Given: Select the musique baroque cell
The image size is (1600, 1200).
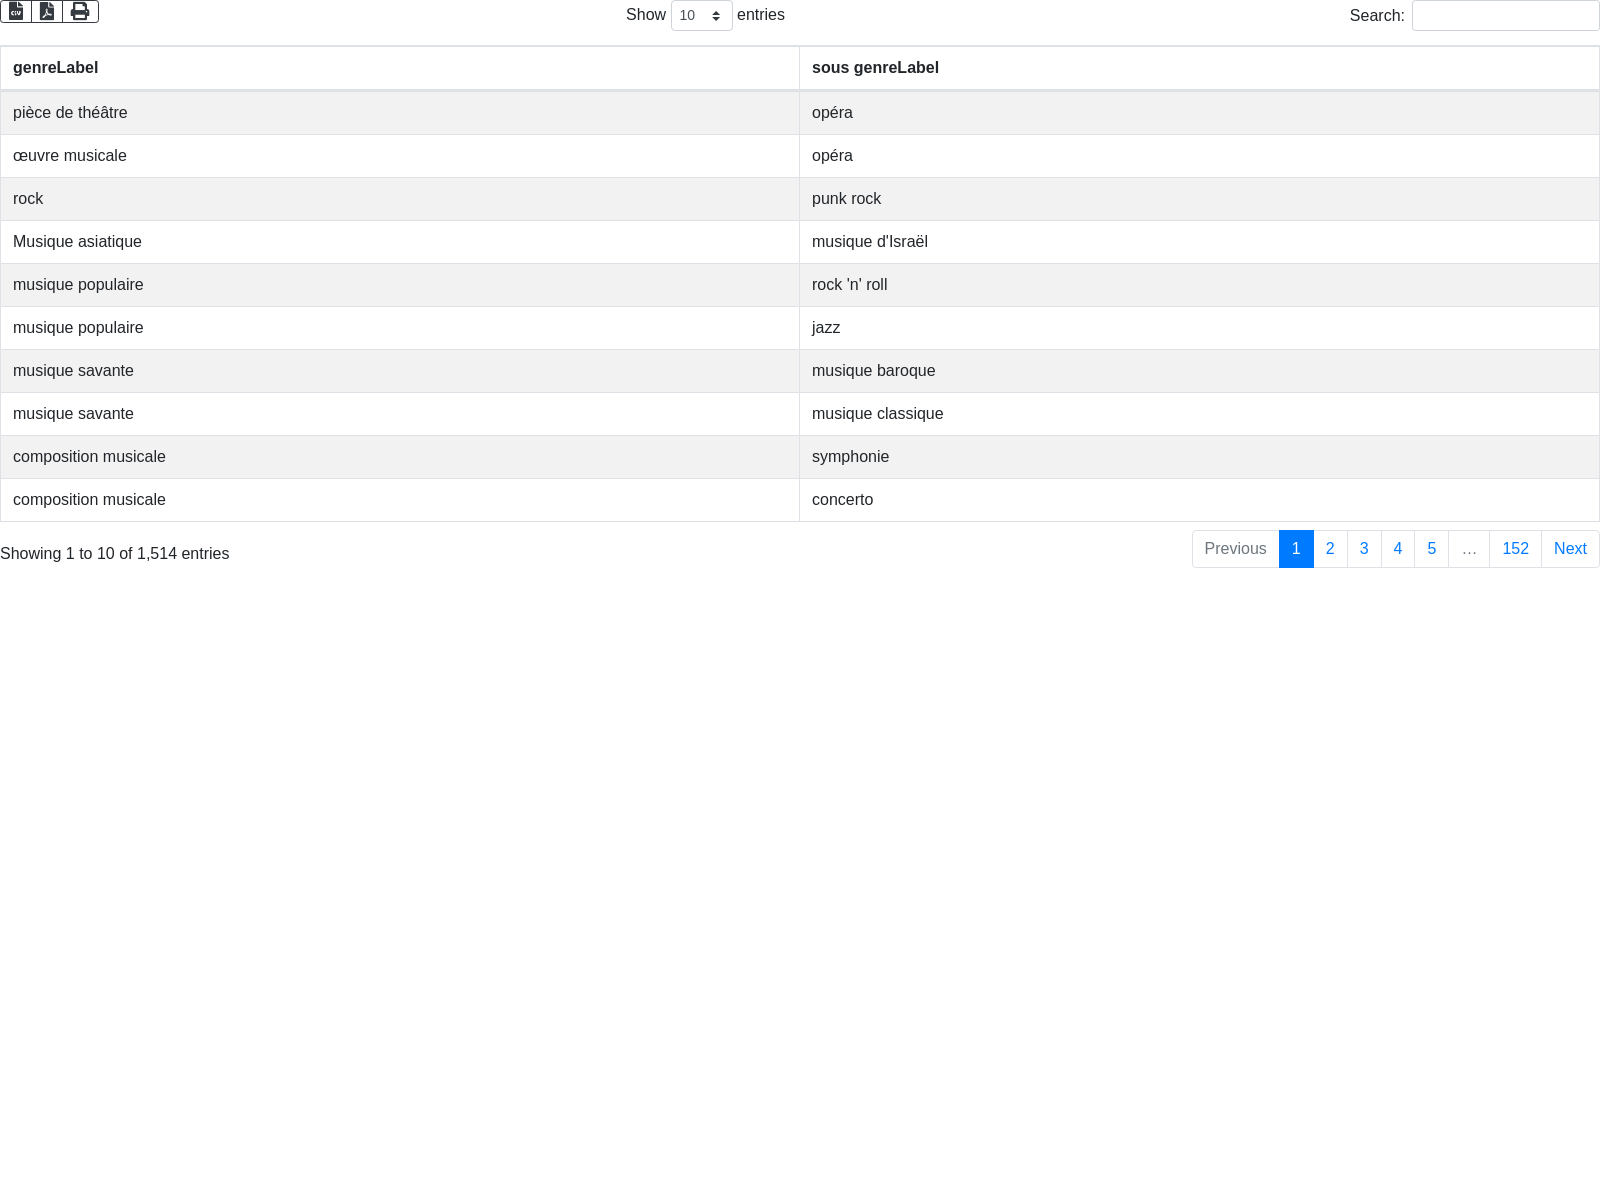Looking at the screenshot, I should [x=874, y=371].
